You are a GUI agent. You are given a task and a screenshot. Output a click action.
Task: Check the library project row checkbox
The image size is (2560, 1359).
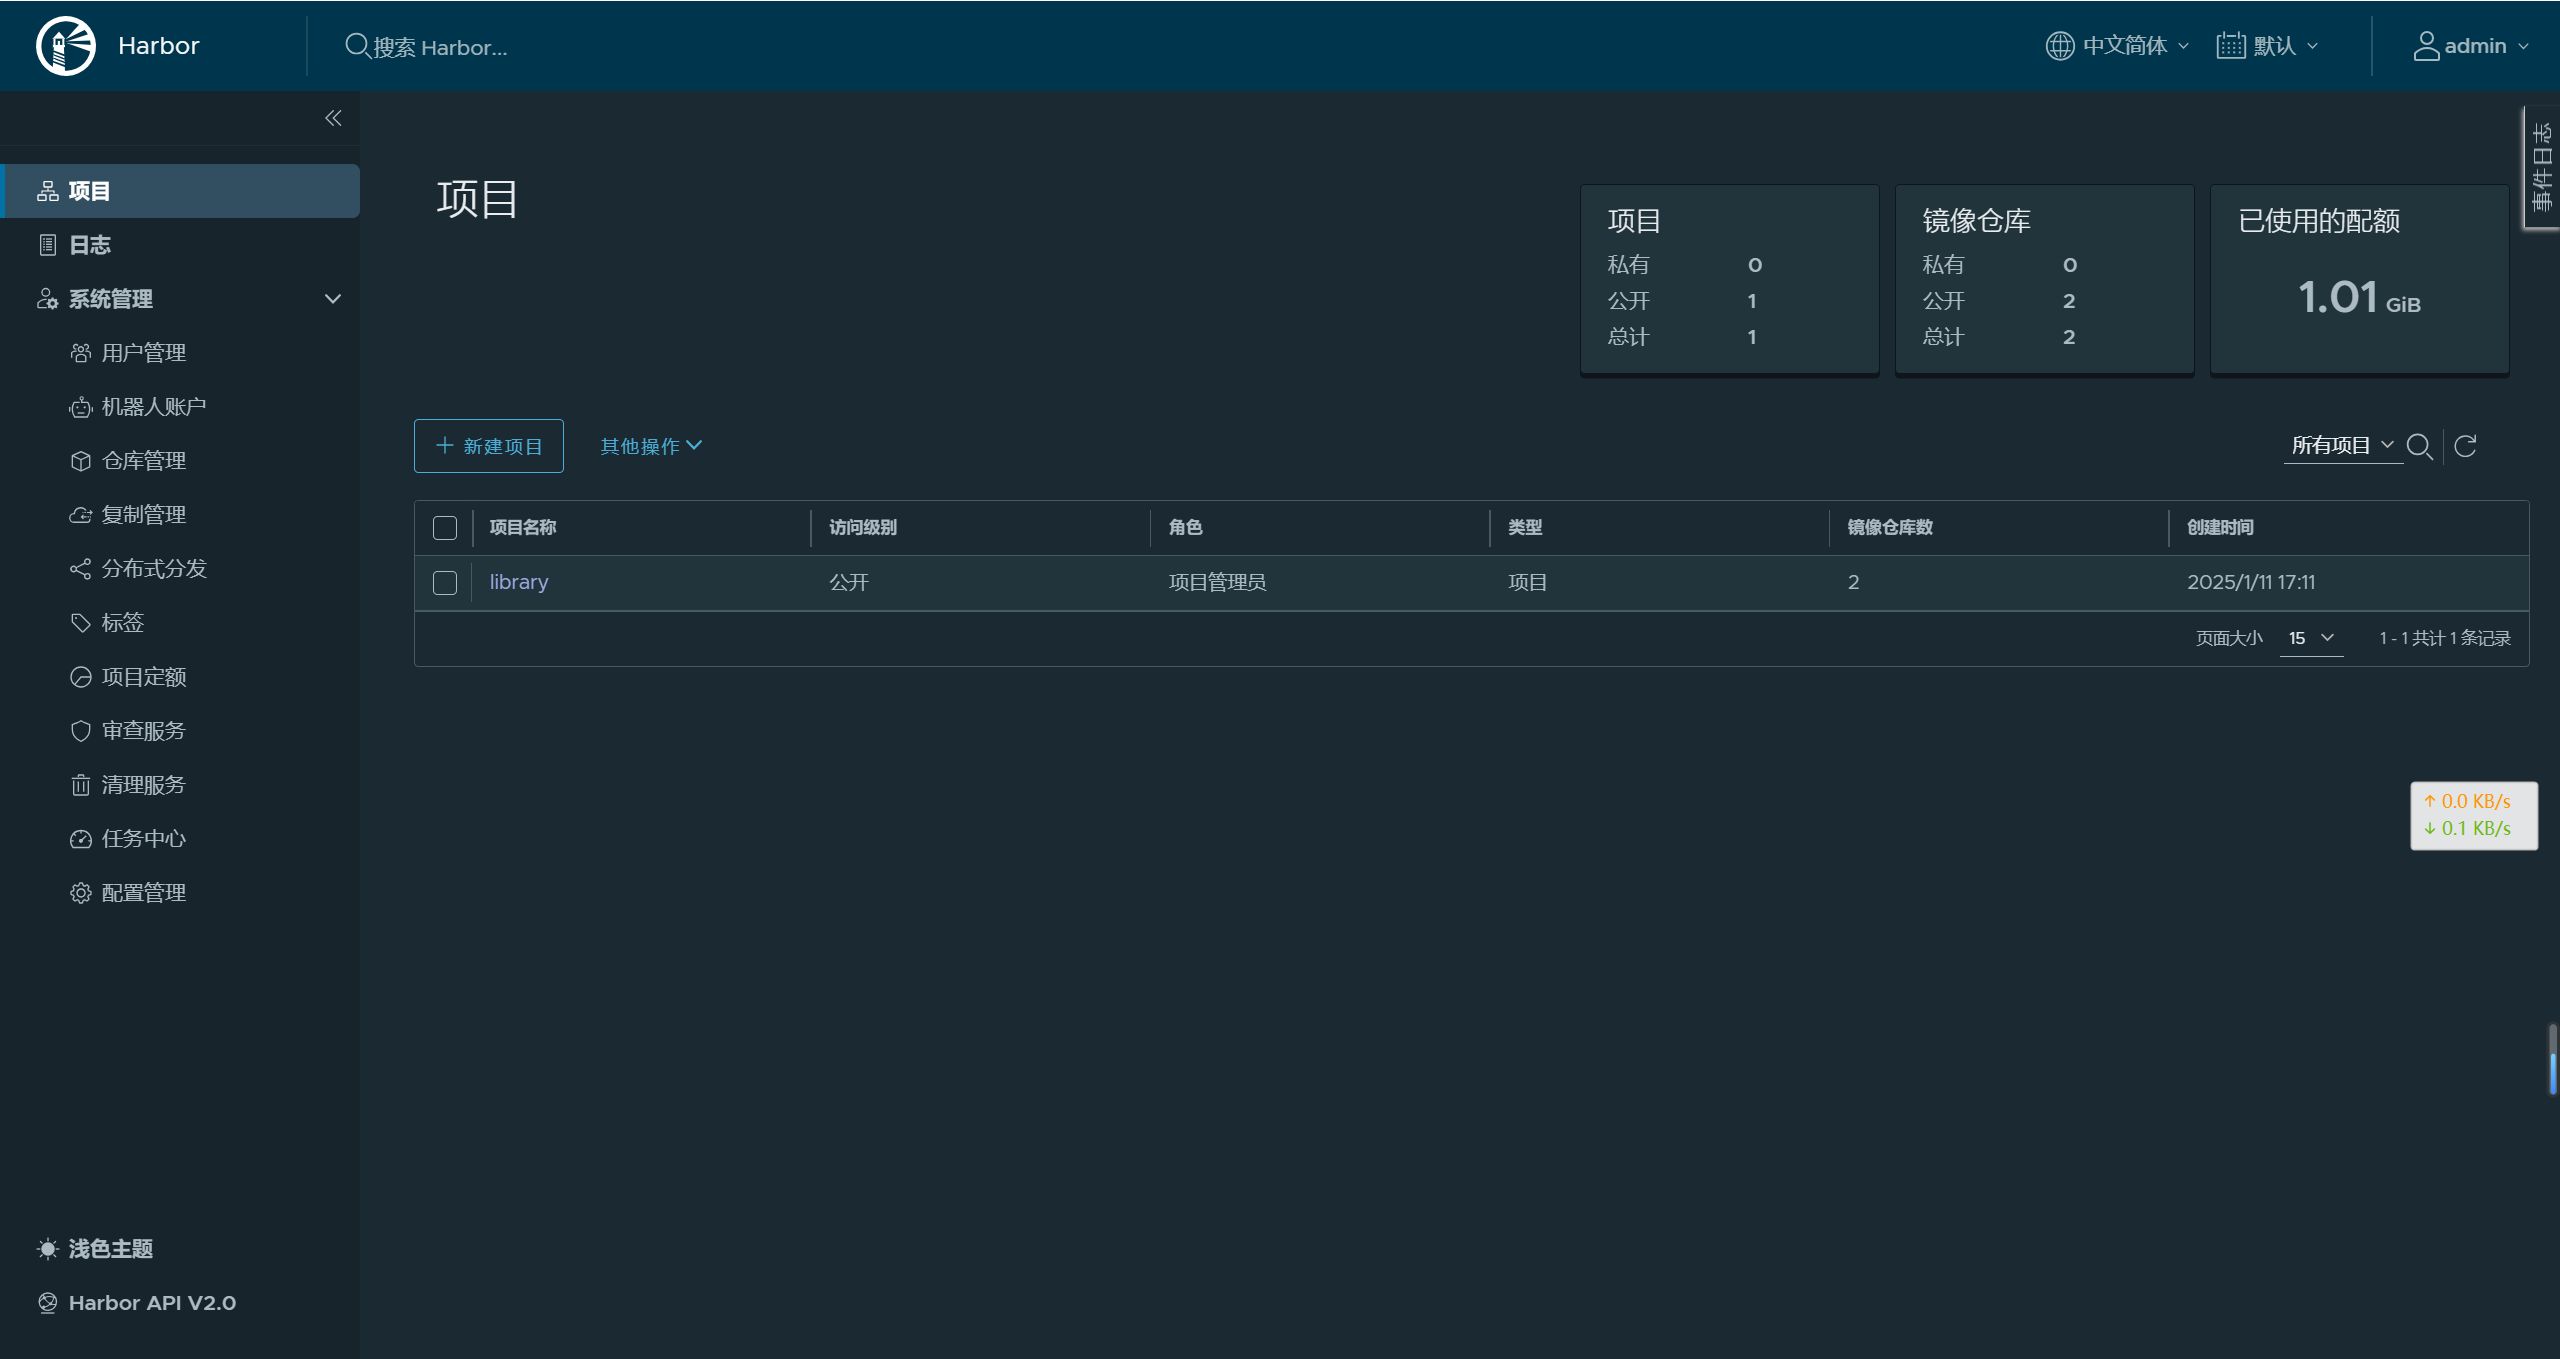click(x=445, y=583)
